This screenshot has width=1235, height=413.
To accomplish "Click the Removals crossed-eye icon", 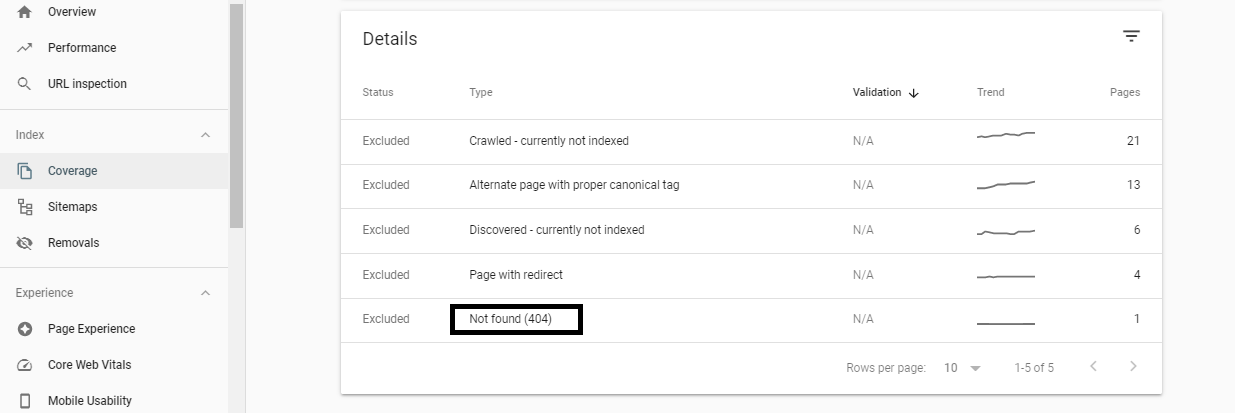I will pyautogui.click(x=25, y=243).
